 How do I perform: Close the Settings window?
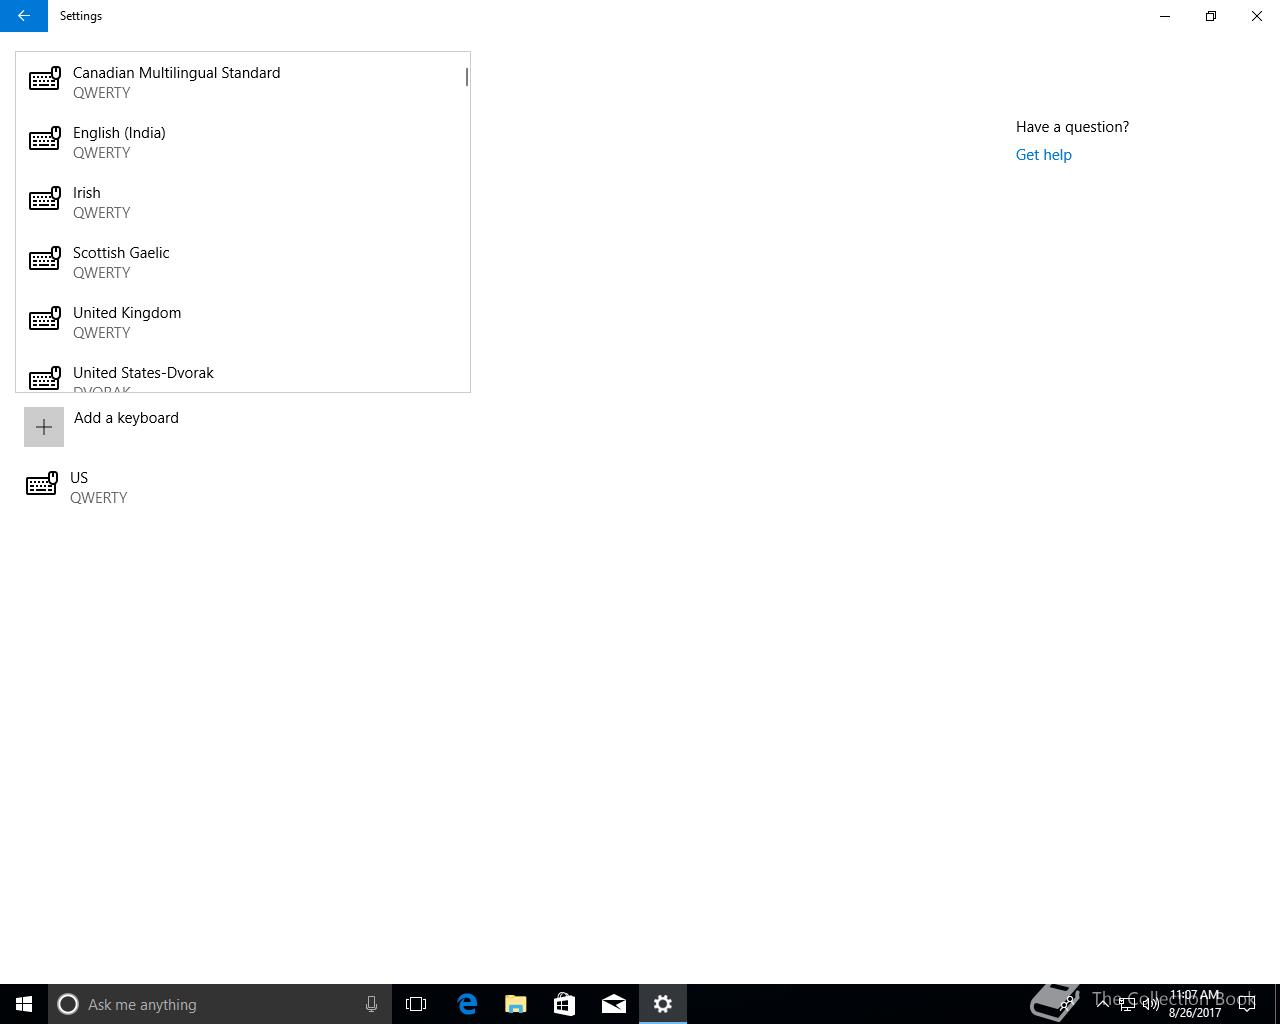pos(1257,16)
